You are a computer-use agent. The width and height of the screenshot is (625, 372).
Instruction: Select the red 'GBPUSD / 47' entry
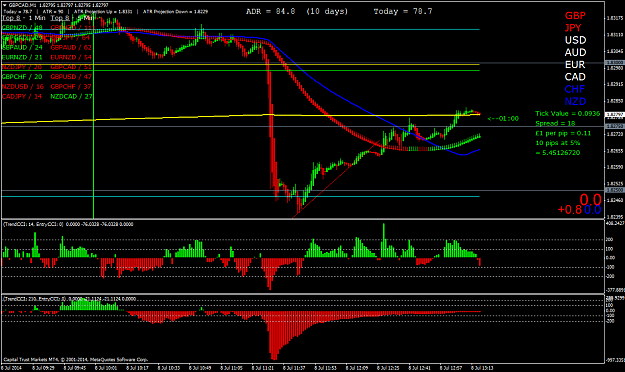pos(71,77)
